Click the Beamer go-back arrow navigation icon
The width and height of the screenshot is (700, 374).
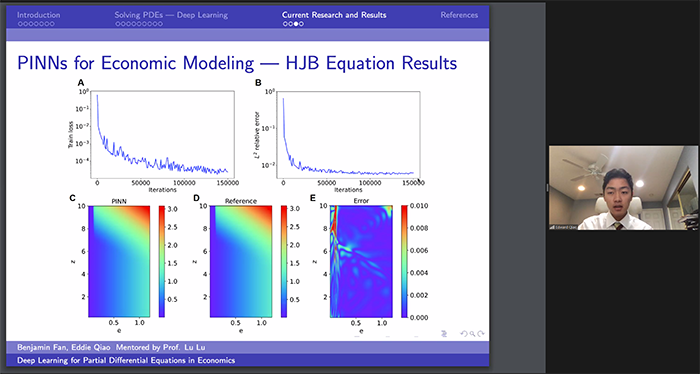(464, 333)
